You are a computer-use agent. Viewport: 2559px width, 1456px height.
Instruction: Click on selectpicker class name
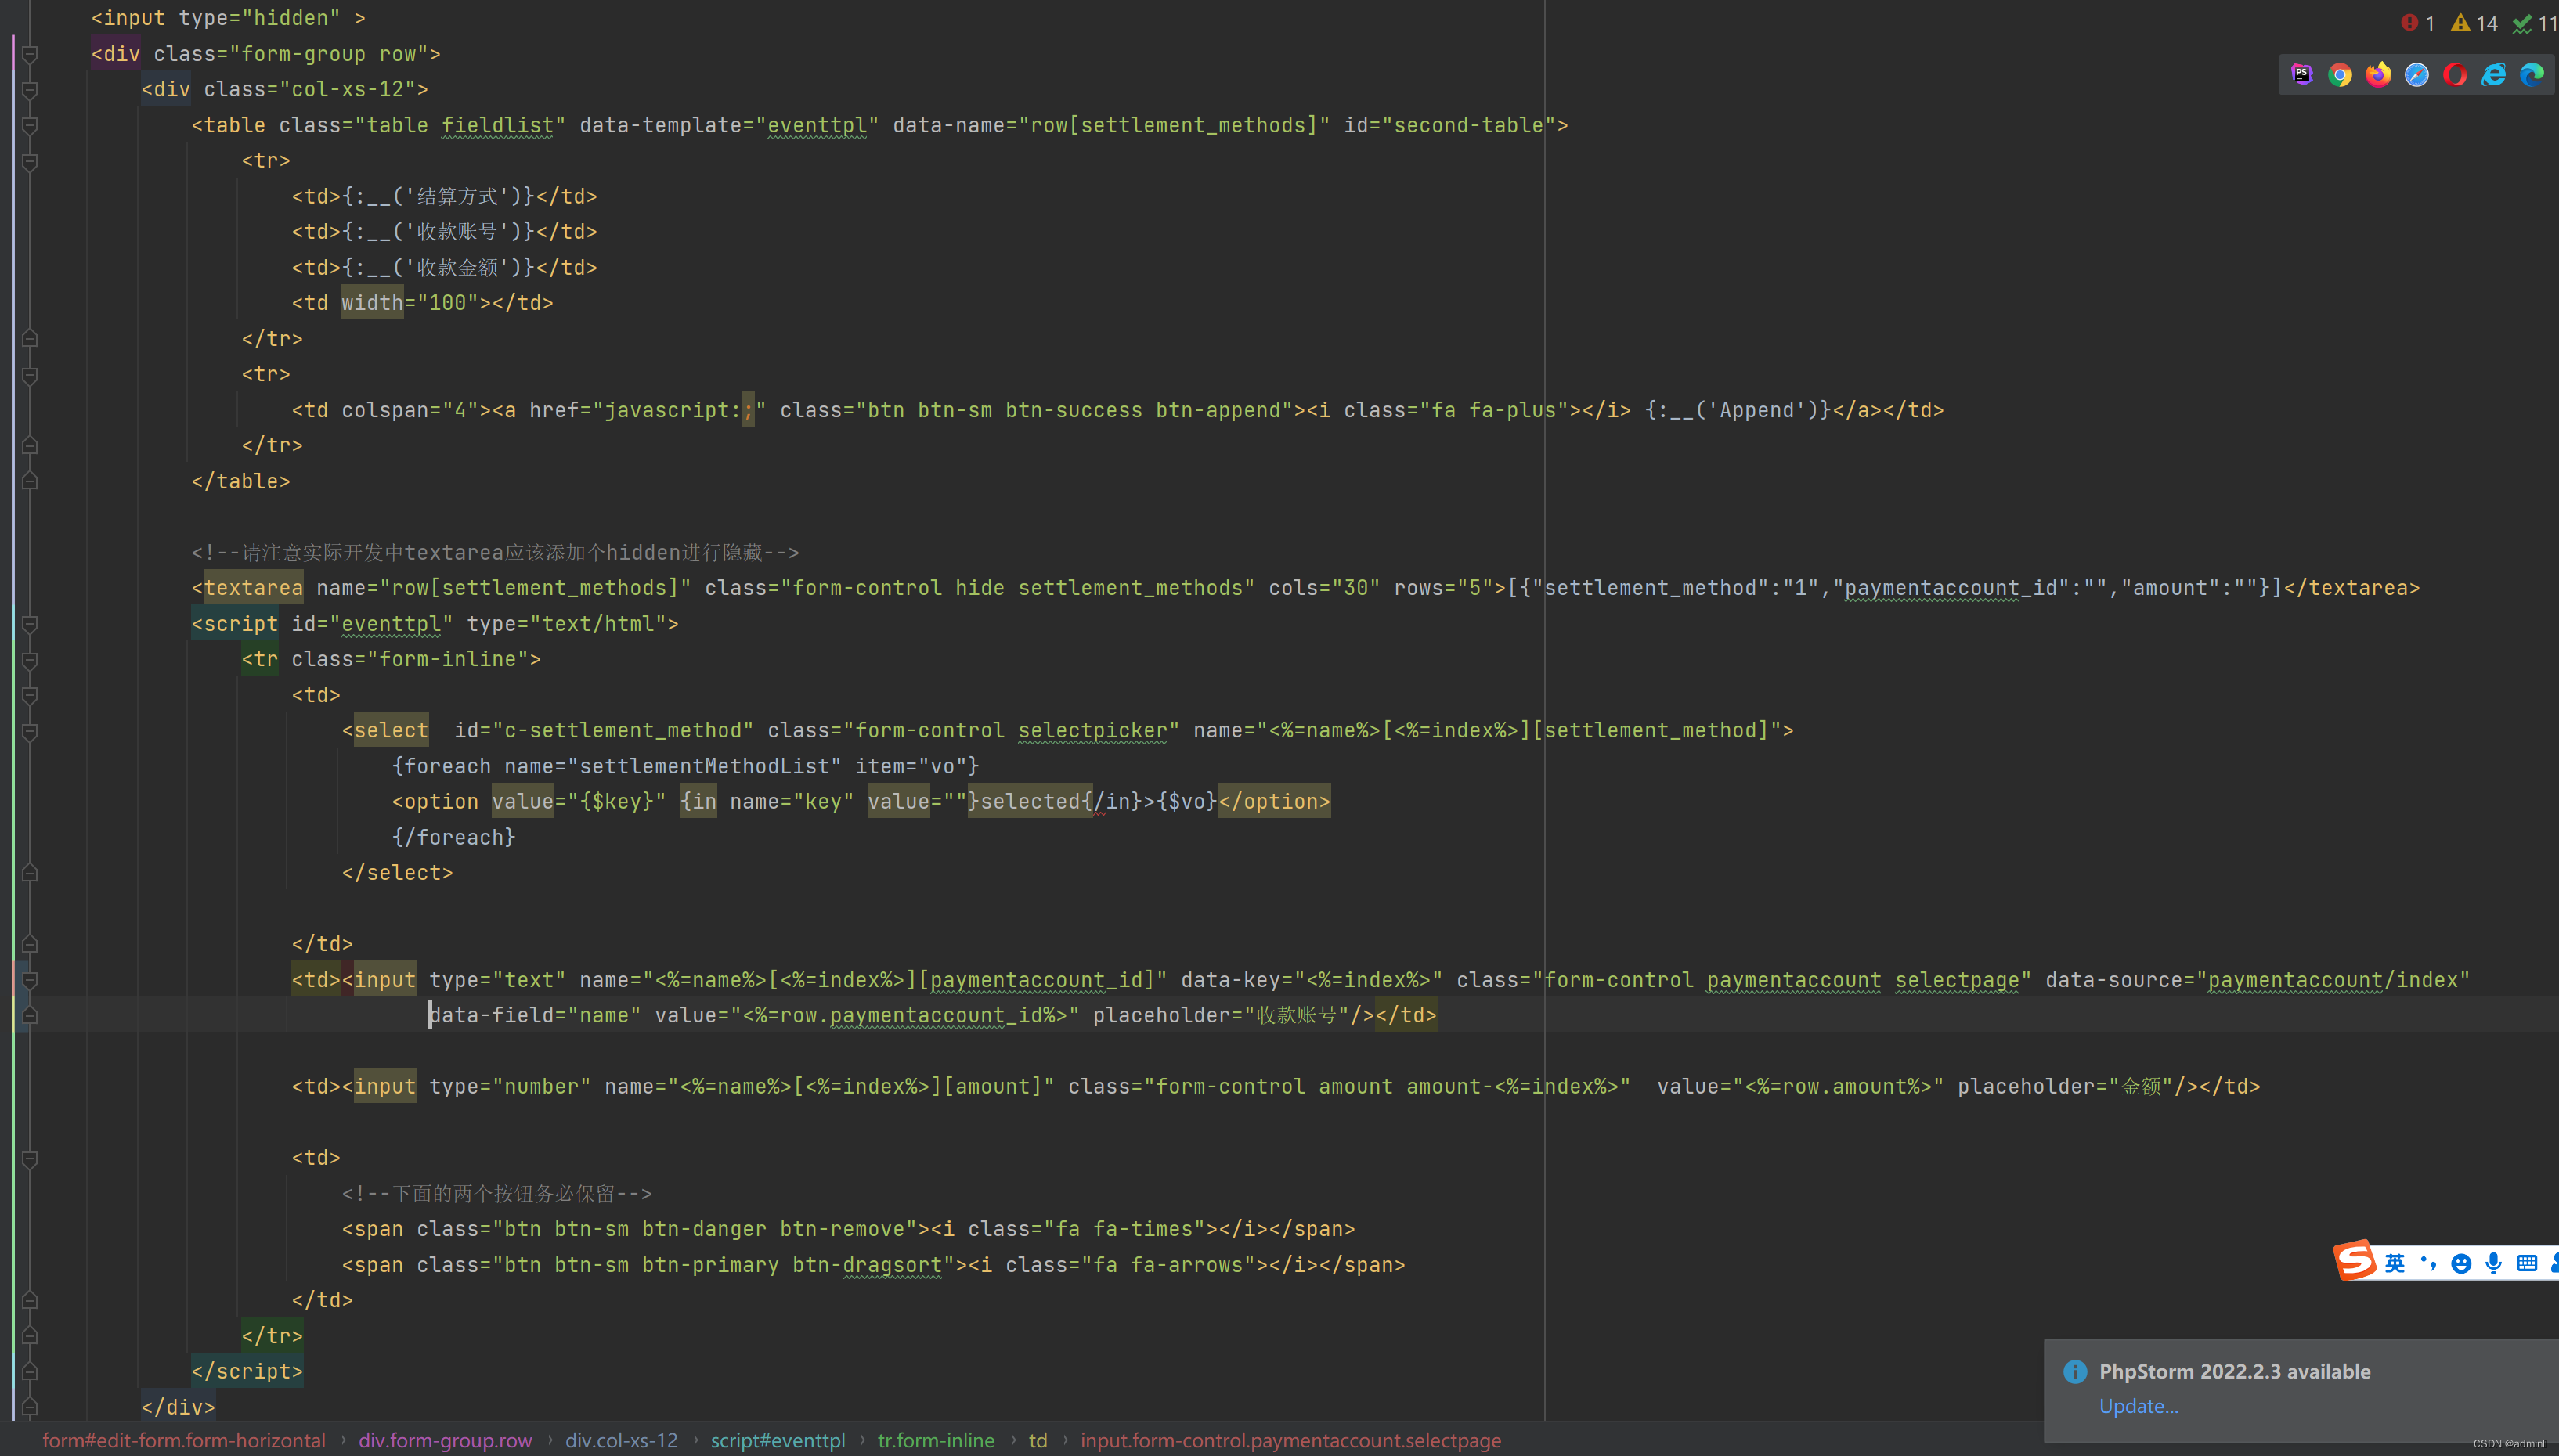click(x=1092, y=731)
